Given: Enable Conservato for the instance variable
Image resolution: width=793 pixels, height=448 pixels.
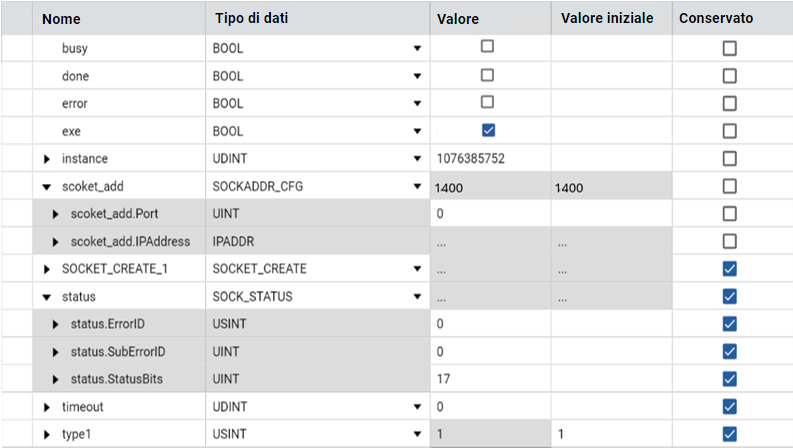Looking at the screenshot, I should (x=730, y=158).
